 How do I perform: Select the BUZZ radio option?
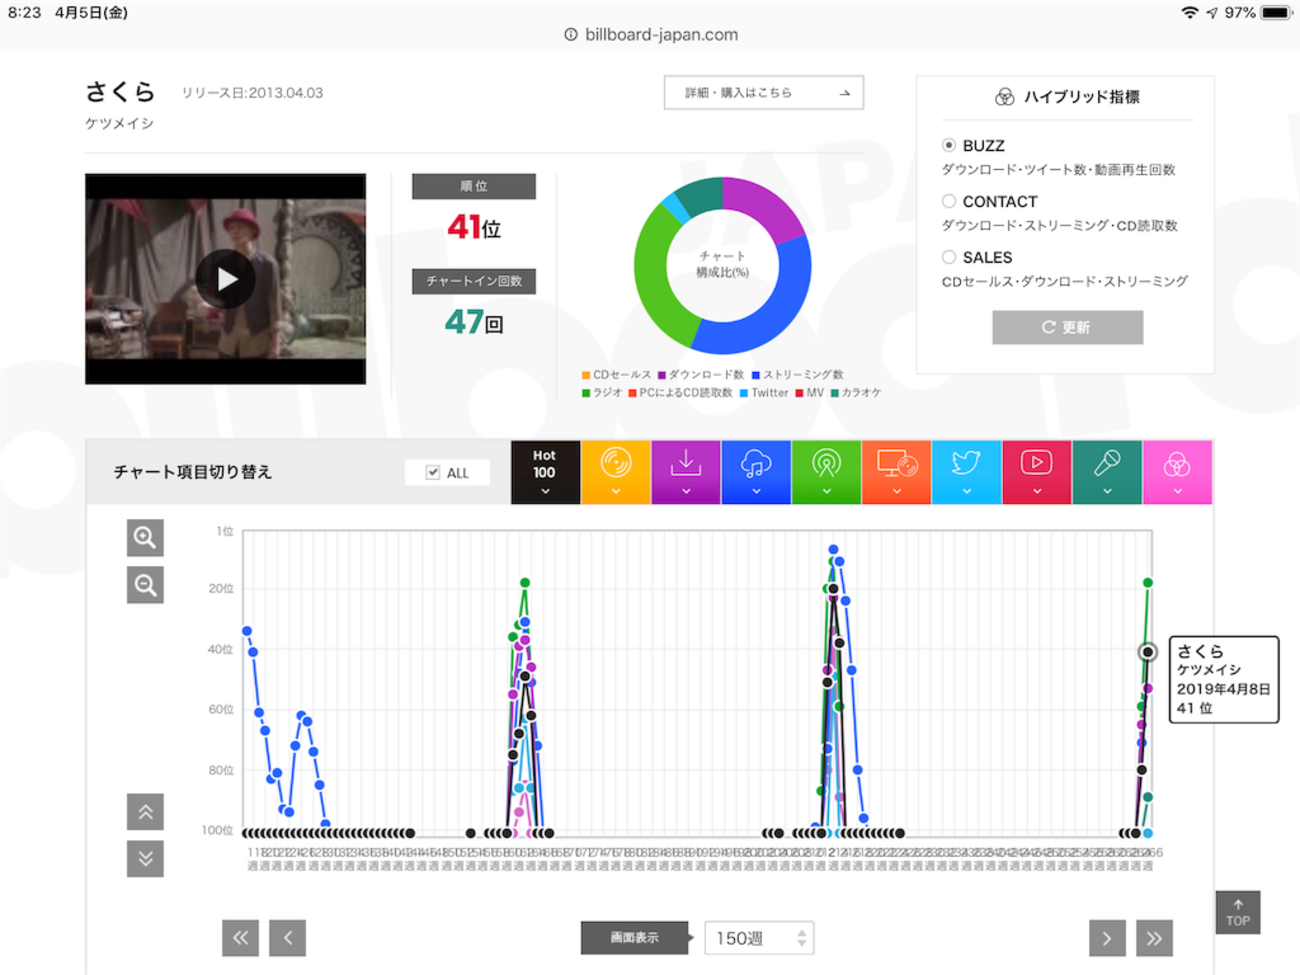tap(949, 145)
